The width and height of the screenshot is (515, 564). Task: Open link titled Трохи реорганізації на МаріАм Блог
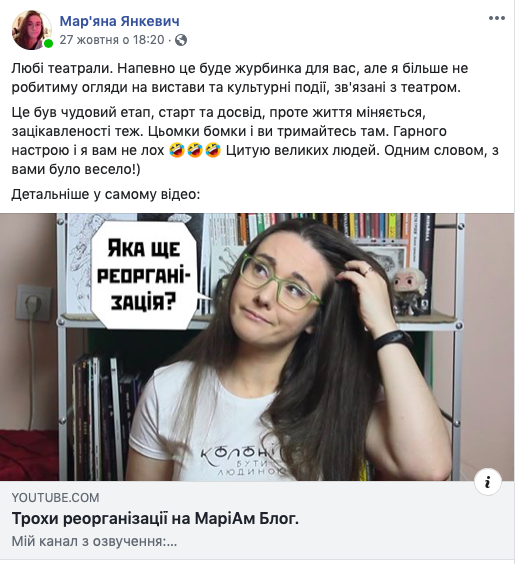point(155,519)
